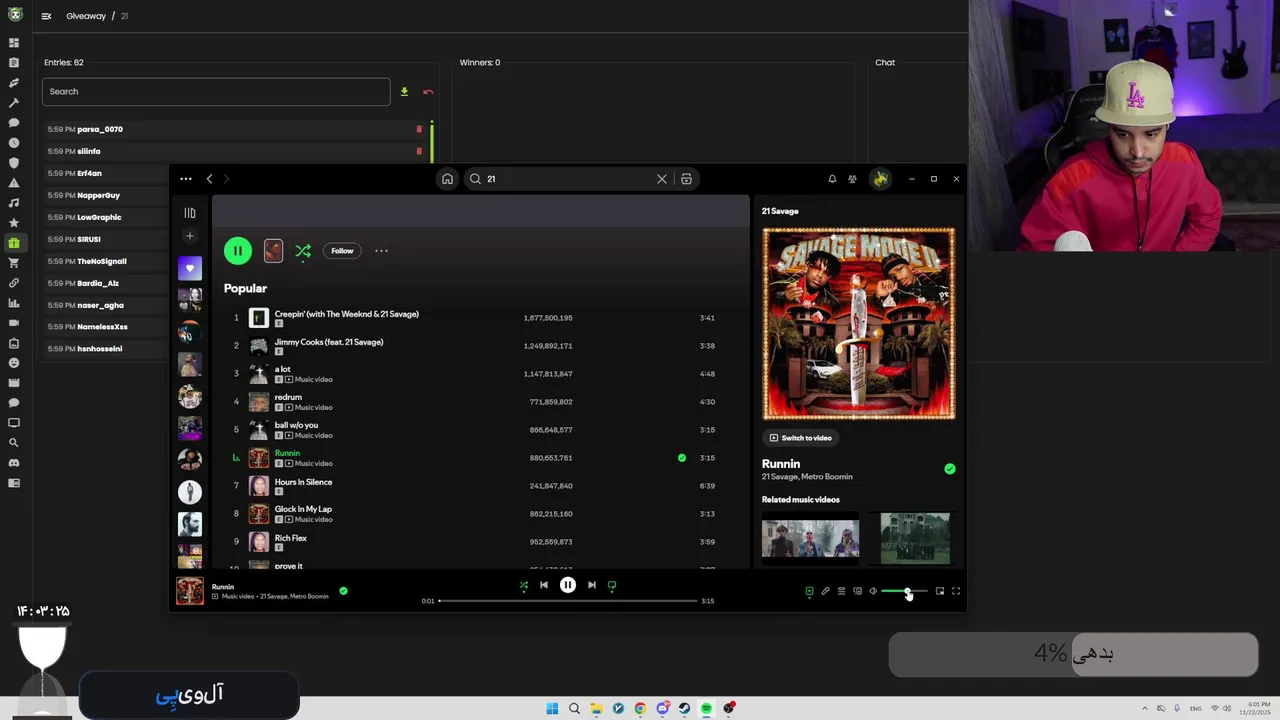Mute the Spotify volume
This screenshot has height=720, width=1280.
point(873,591)
